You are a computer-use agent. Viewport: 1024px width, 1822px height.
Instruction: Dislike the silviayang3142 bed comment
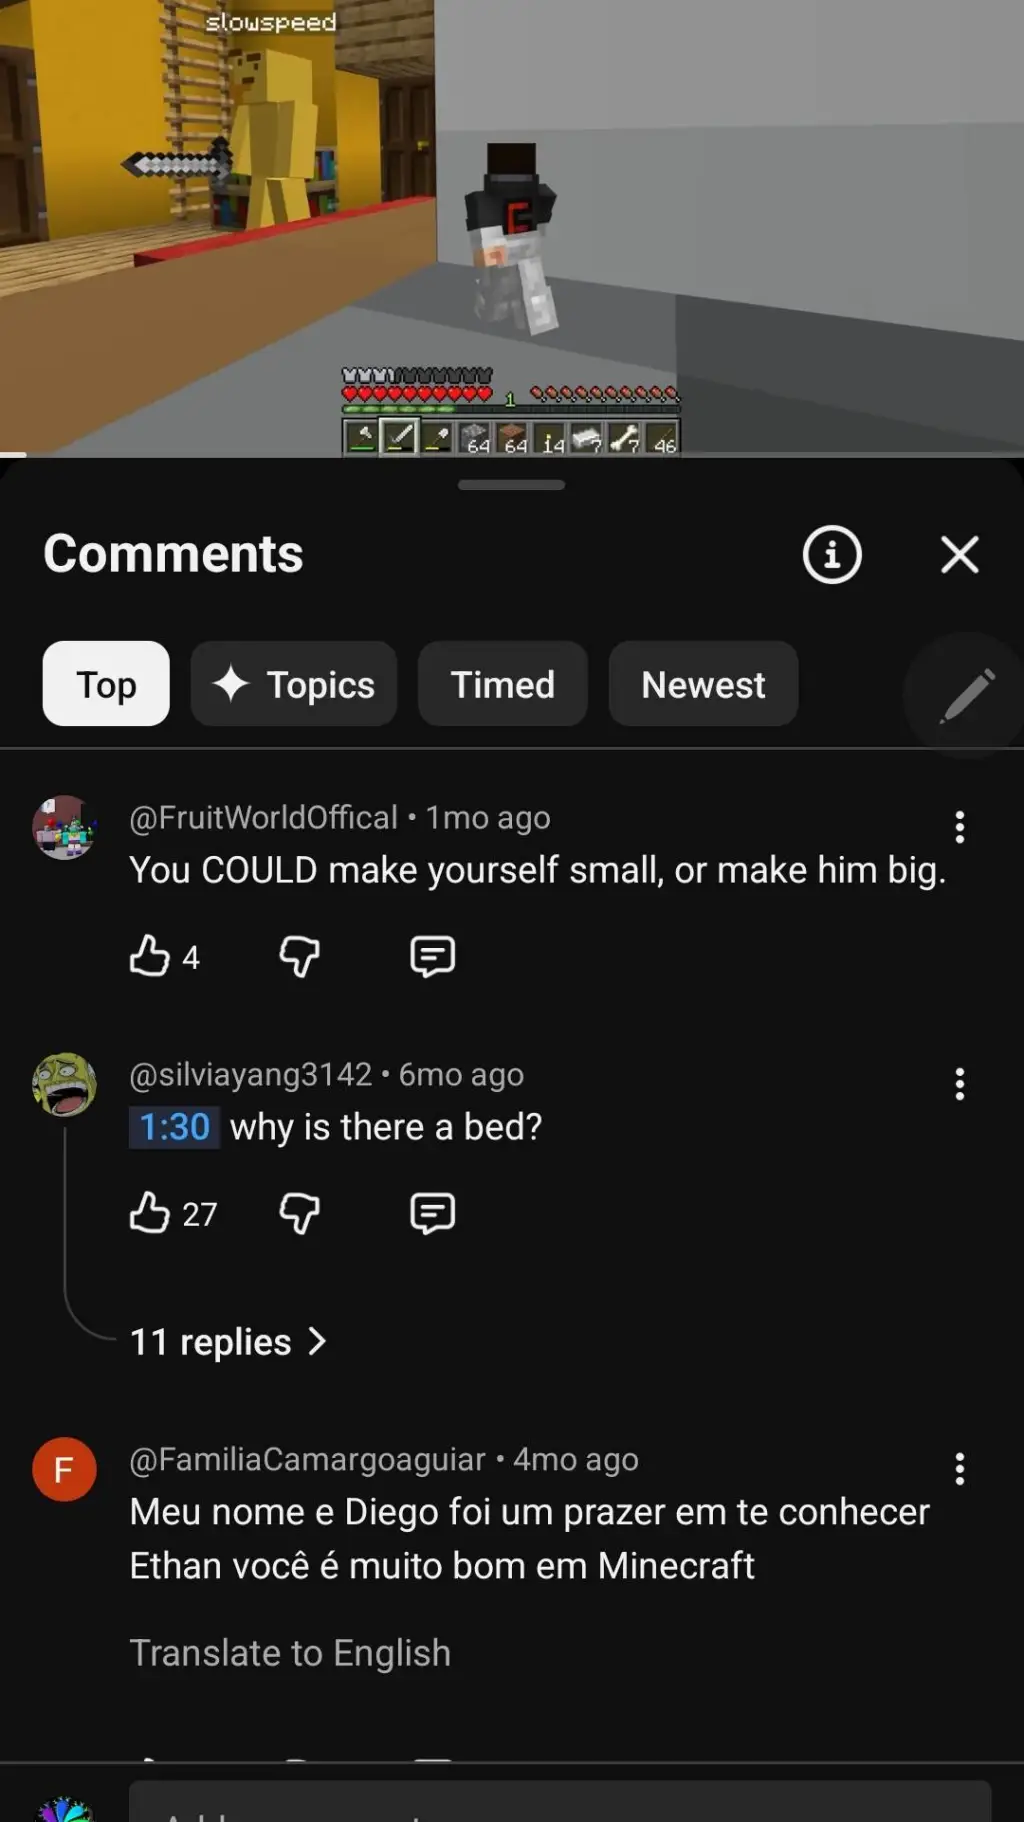pos(299,1213)
